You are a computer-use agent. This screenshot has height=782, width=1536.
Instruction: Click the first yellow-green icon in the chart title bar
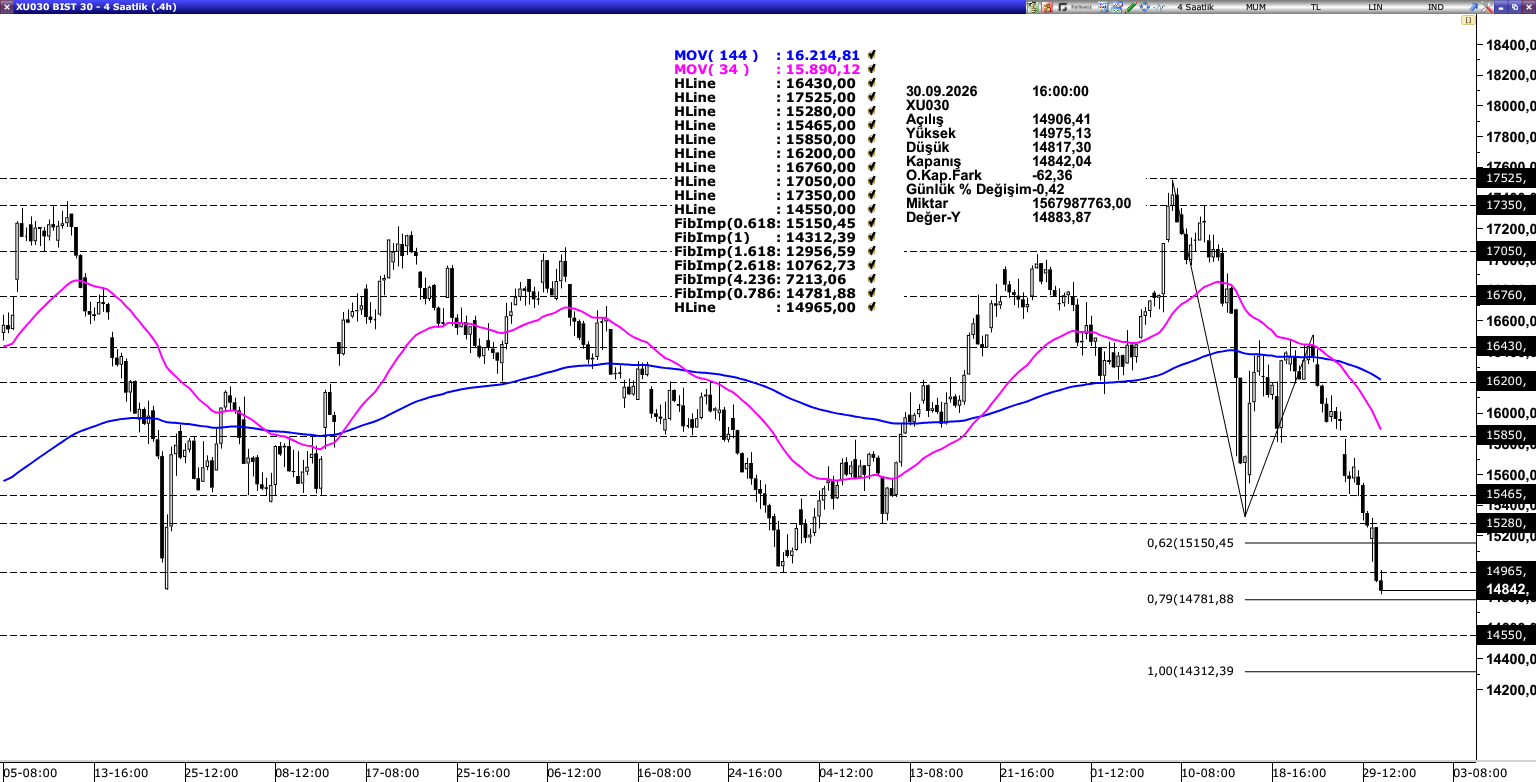(x=1032, y=7)
